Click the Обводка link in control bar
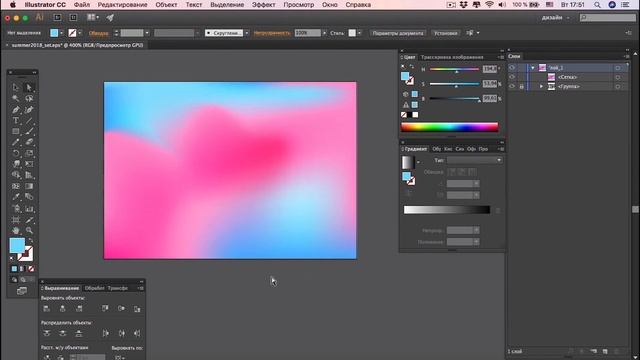Image resolution: width=640 pixels, height=360 pixels. pyautogui.click(x=98, y=33)
